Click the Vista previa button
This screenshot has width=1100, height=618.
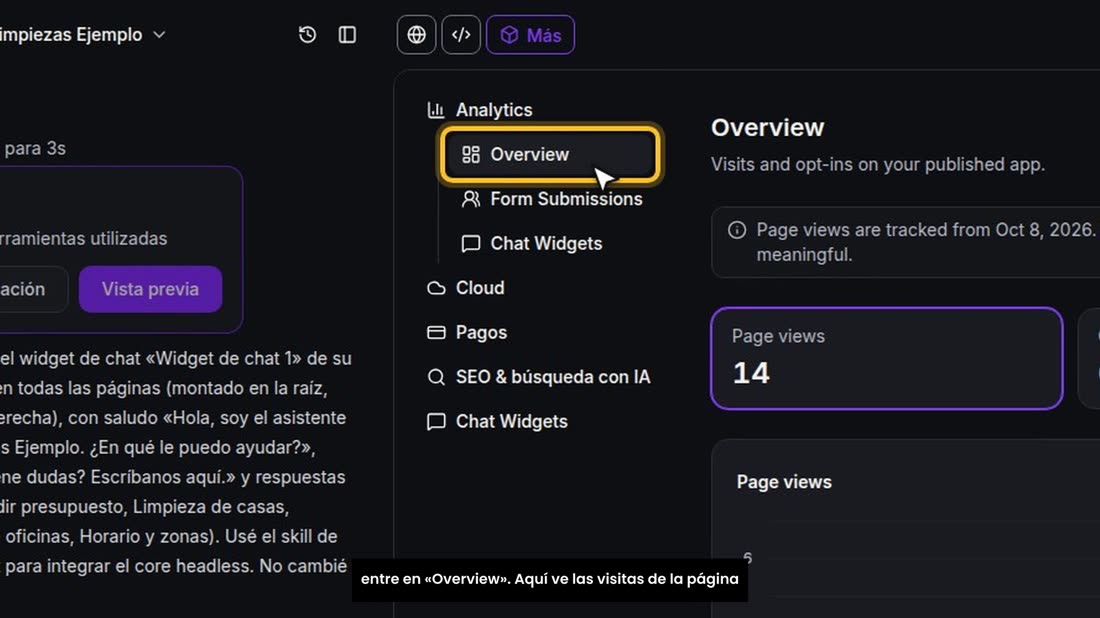click(150, 289)
